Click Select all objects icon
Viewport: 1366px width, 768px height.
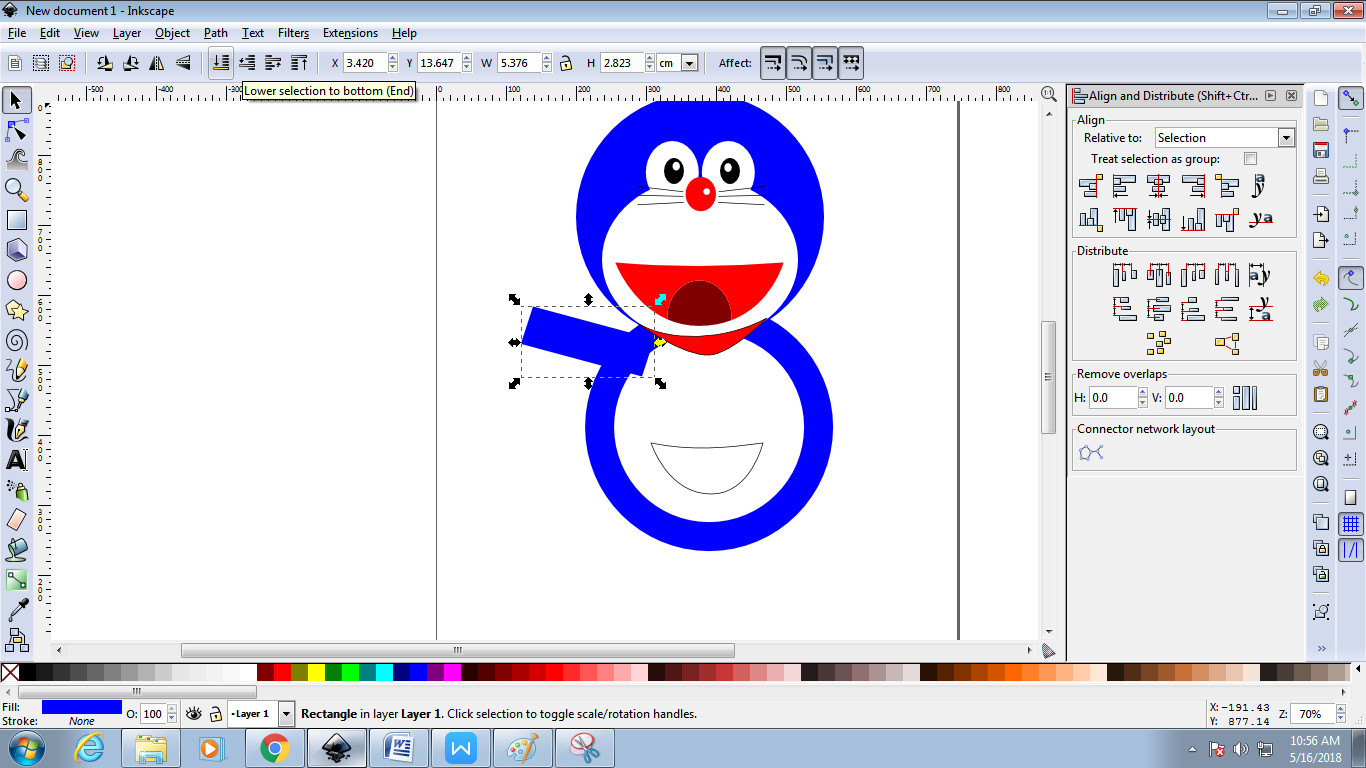tap(14, 63)
